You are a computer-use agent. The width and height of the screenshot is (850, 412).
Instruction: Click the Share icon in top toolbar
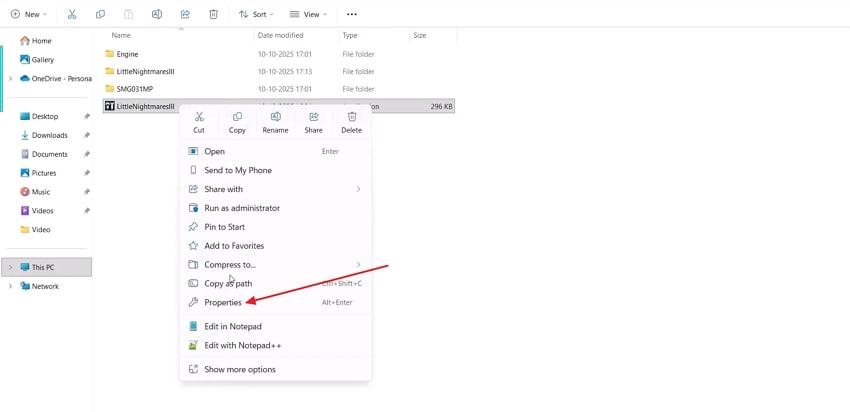185,15
